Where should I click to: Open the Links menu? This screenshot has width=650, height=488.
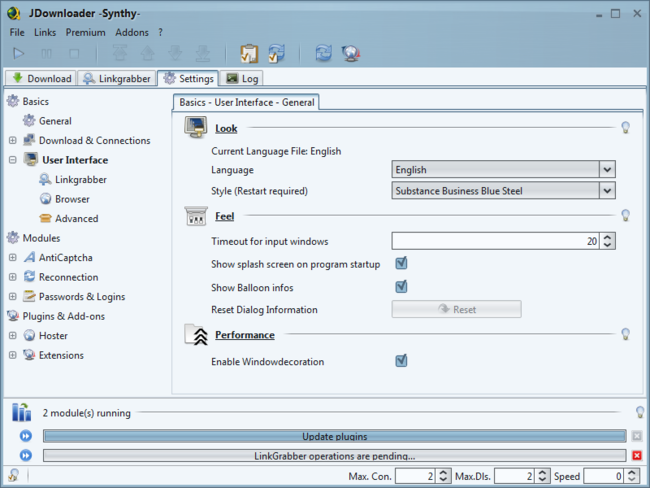click(x=45, y=32)
